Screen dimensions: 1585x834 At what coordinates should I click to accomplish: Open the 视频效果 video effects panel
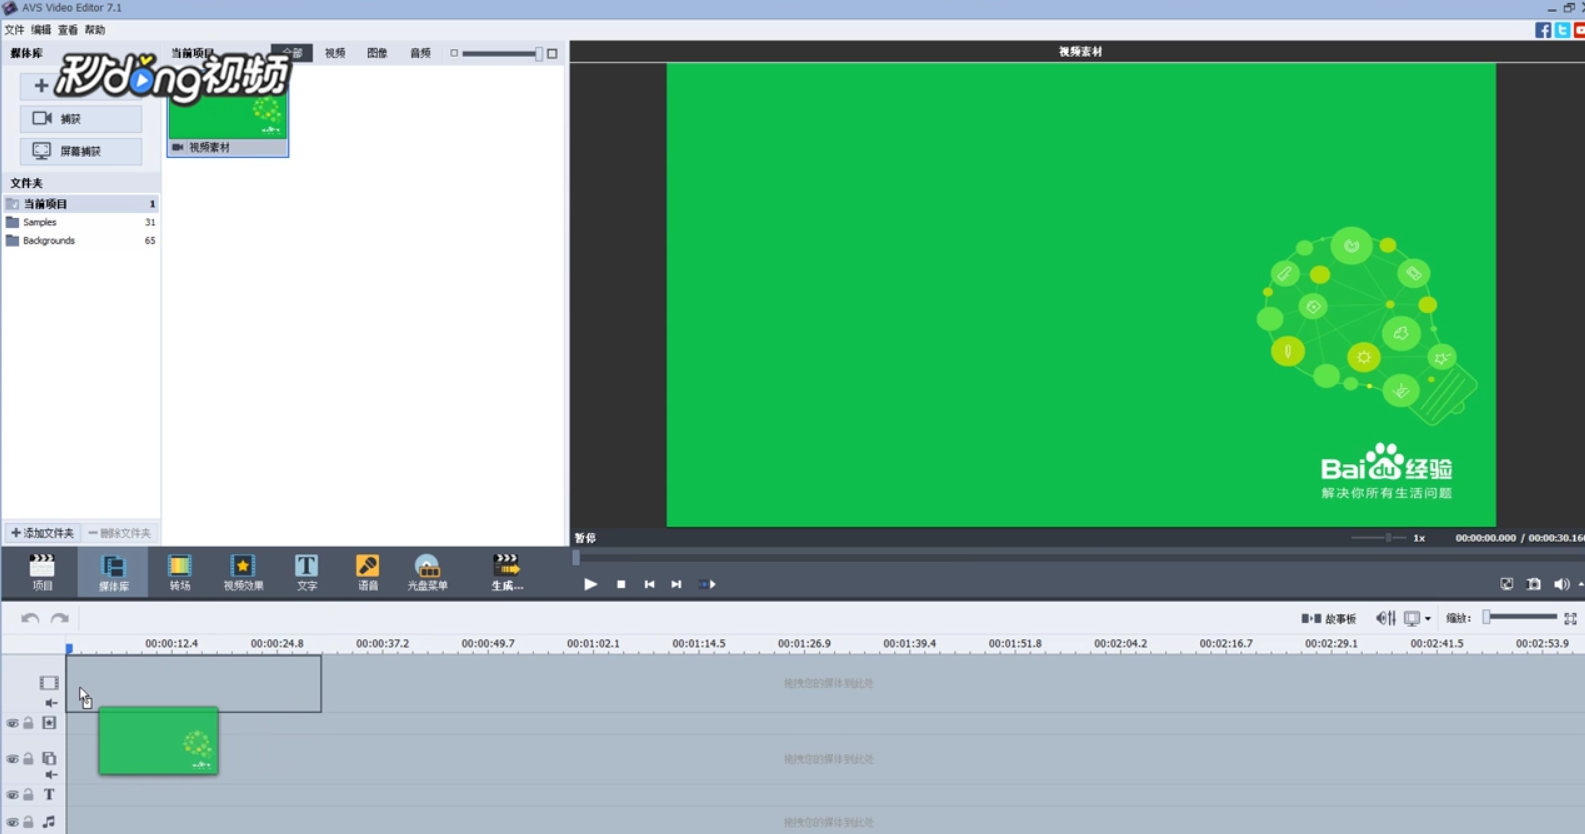tap(243, 572)
